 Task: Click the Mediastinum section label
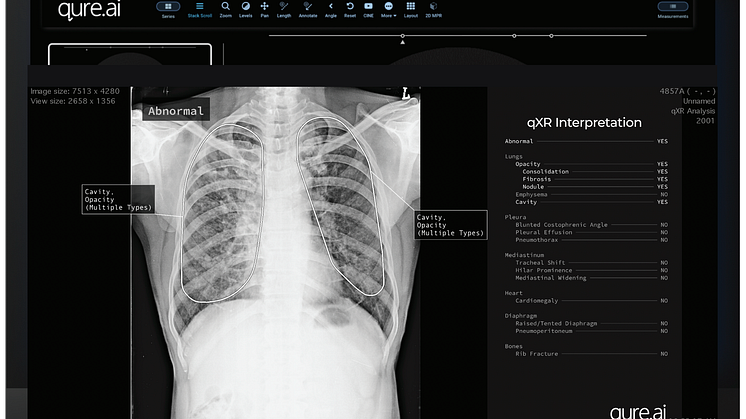point(524,255)
